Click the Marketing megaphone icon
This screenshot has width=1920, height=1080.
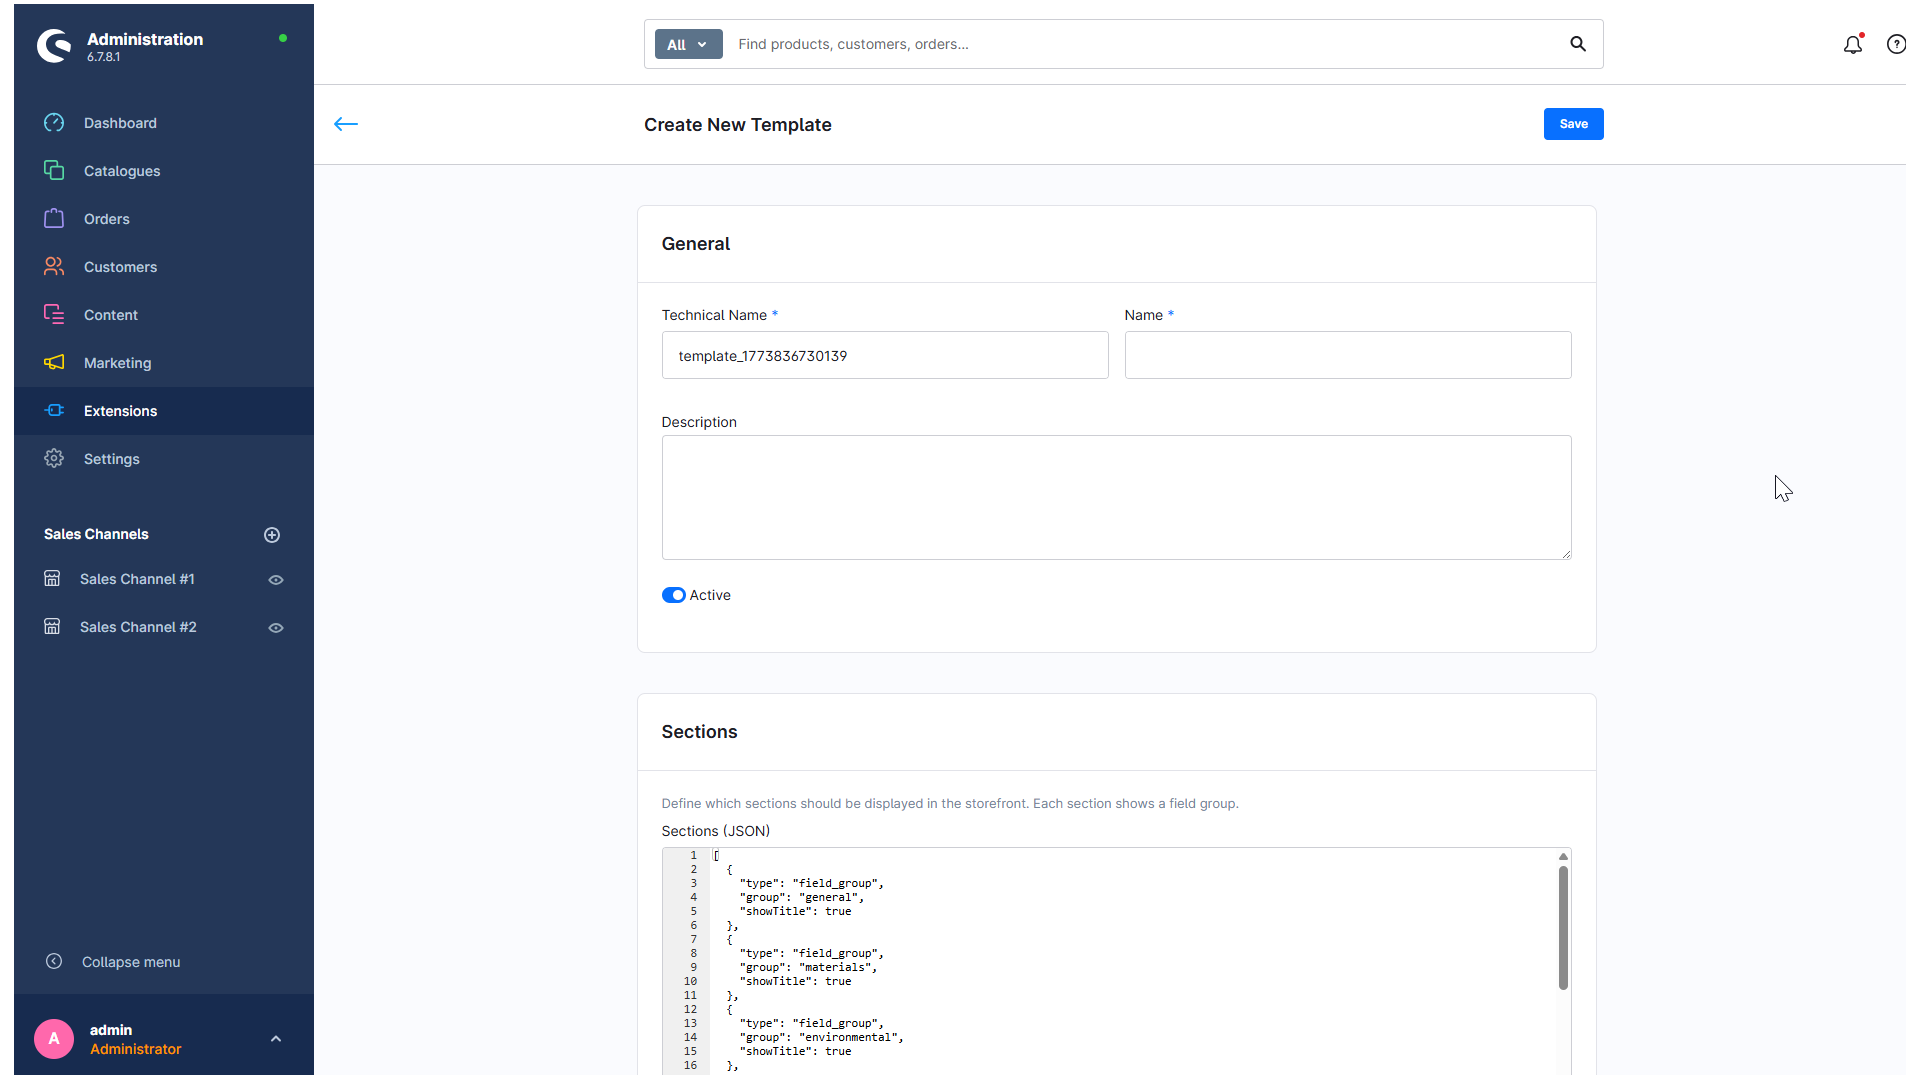(54, 363)
